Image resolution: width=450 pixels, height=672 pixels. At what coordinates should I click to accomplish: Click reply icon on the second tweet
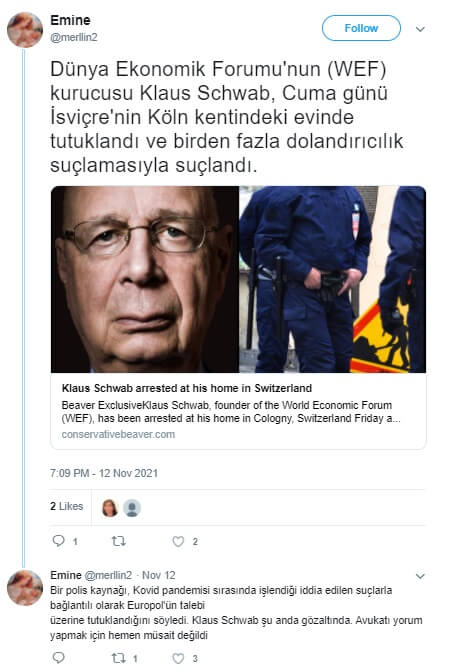58,657
